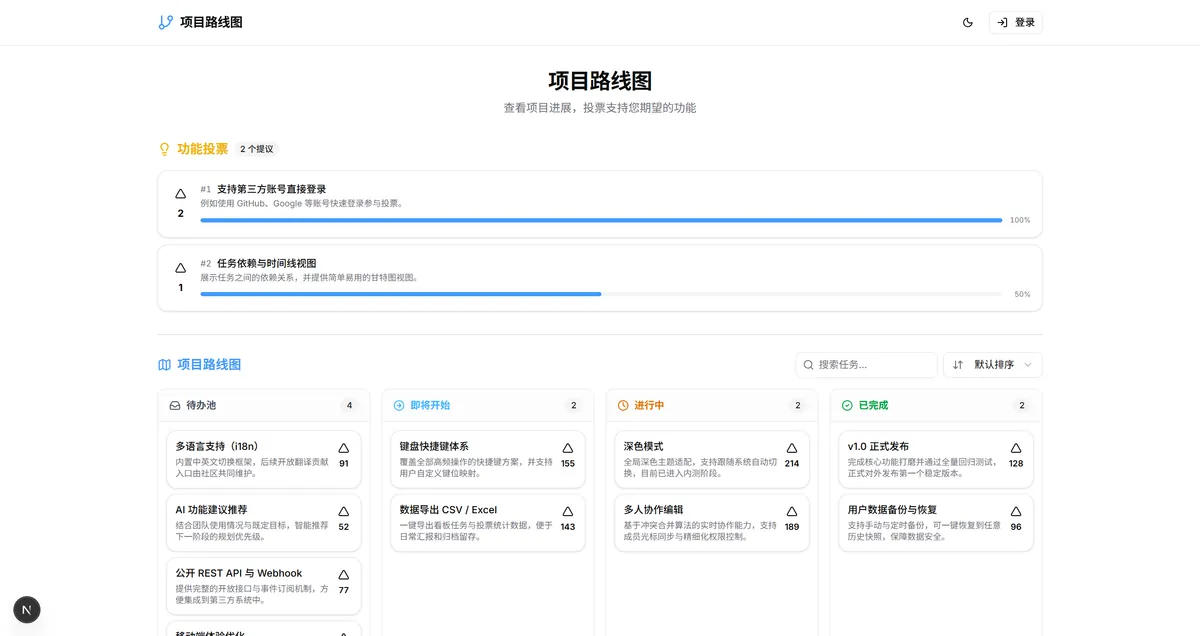Click the lightbulb icon beside 功能投票

[165, 149]
